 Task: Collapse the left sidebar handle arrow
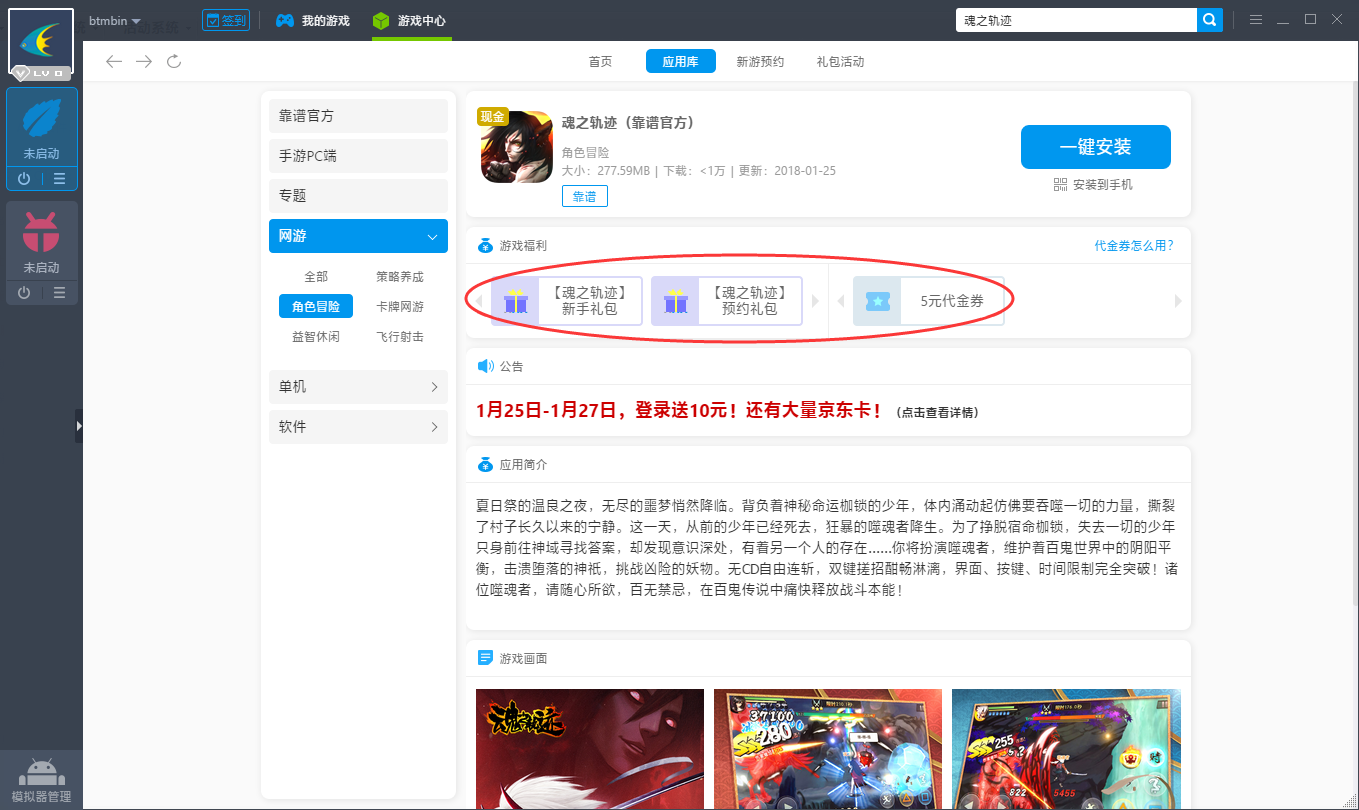pos(79,425)
